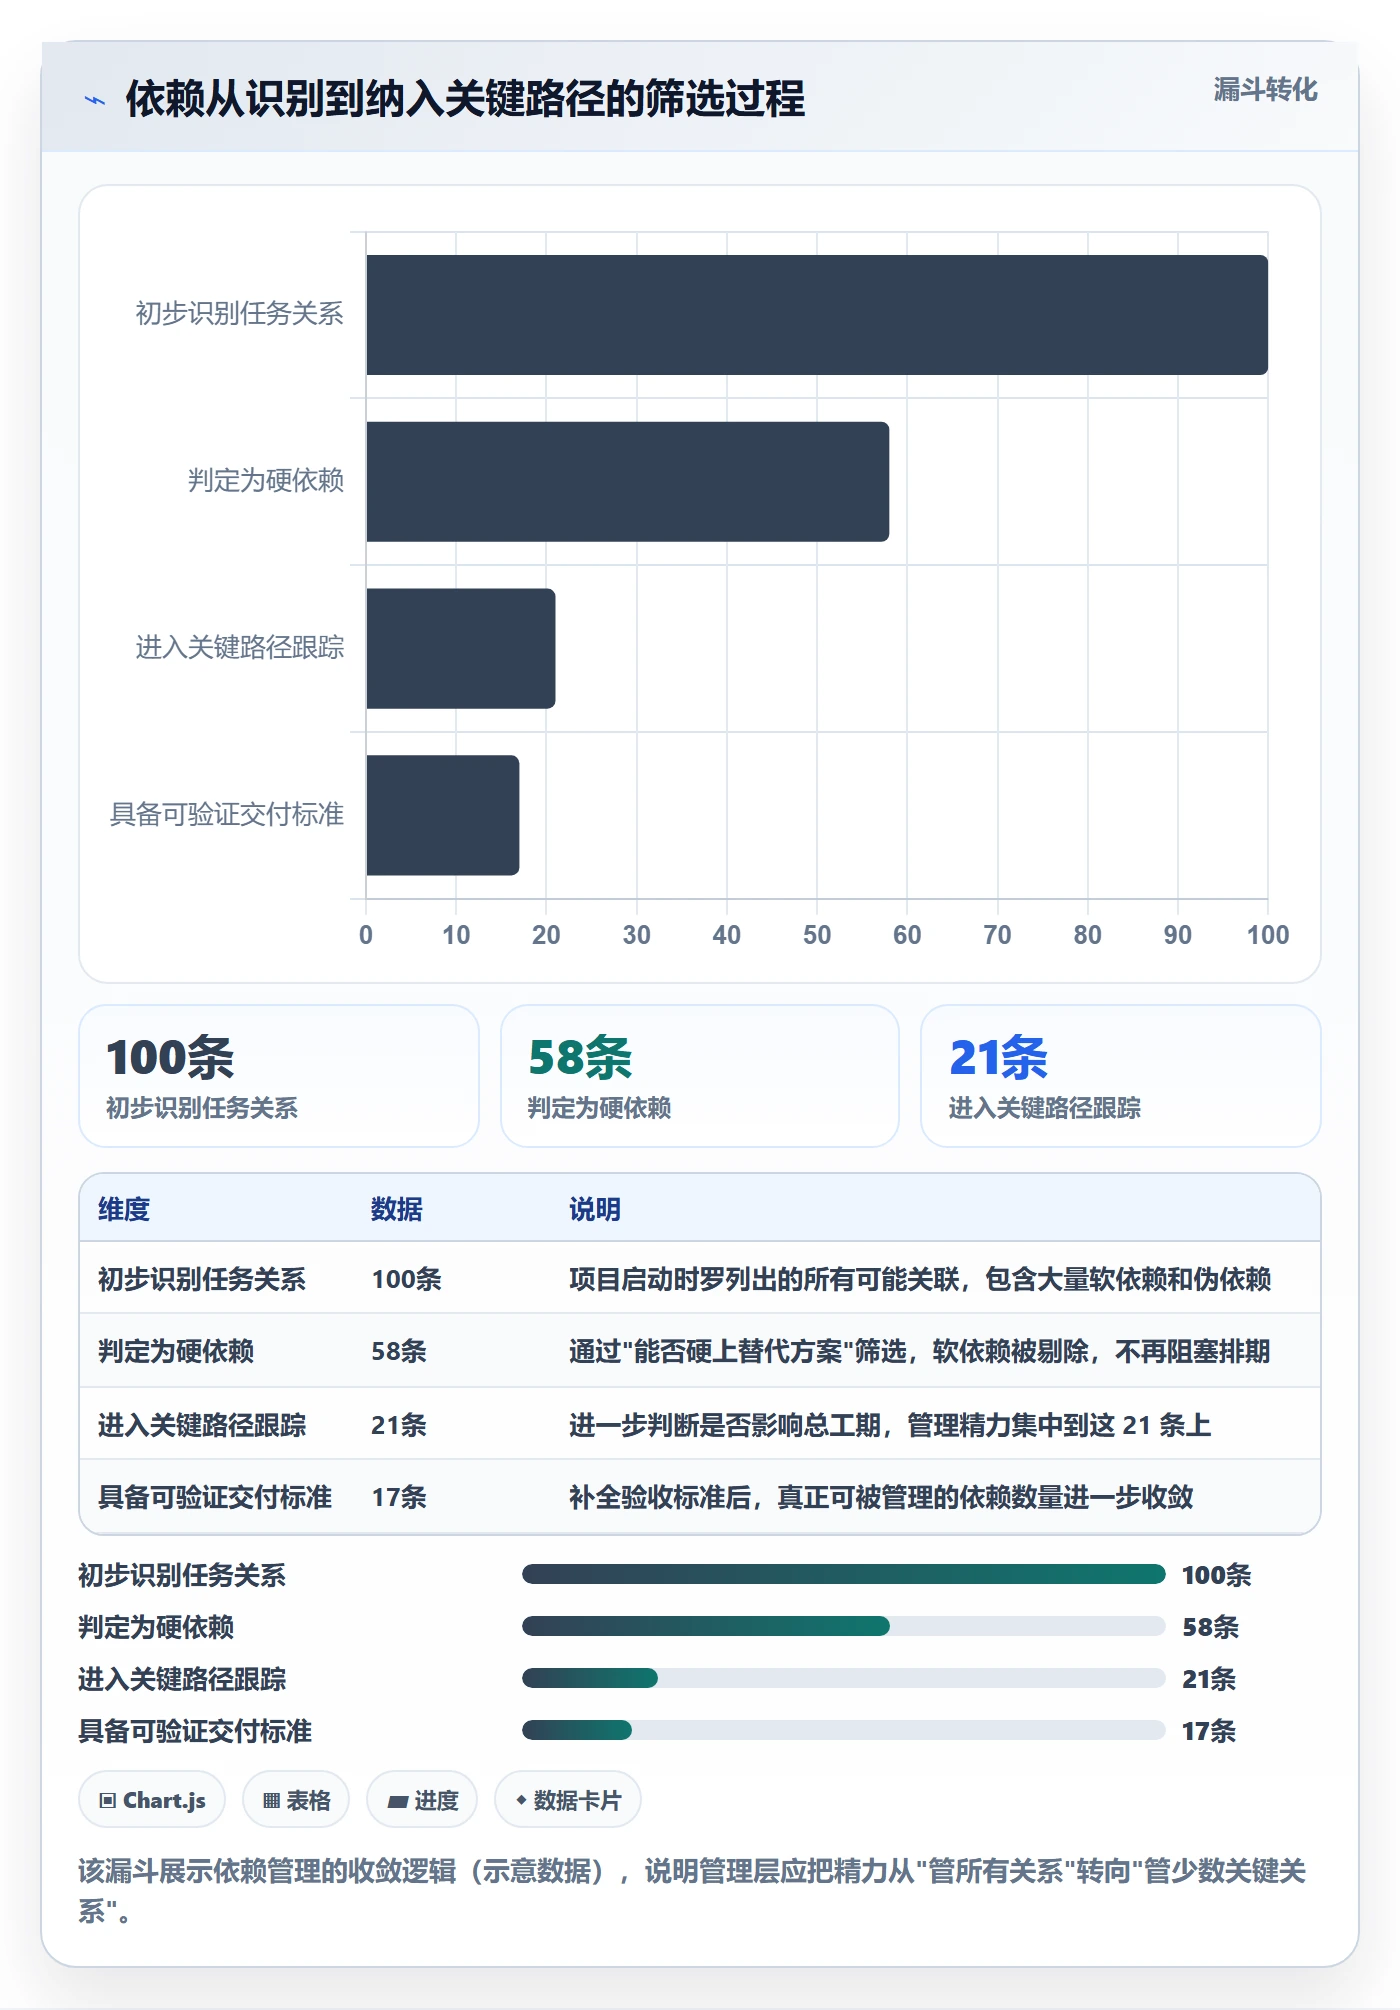Open the 21条 statistics card
Viewport: 1400px width, 2010px height.
(1121, 1076)
